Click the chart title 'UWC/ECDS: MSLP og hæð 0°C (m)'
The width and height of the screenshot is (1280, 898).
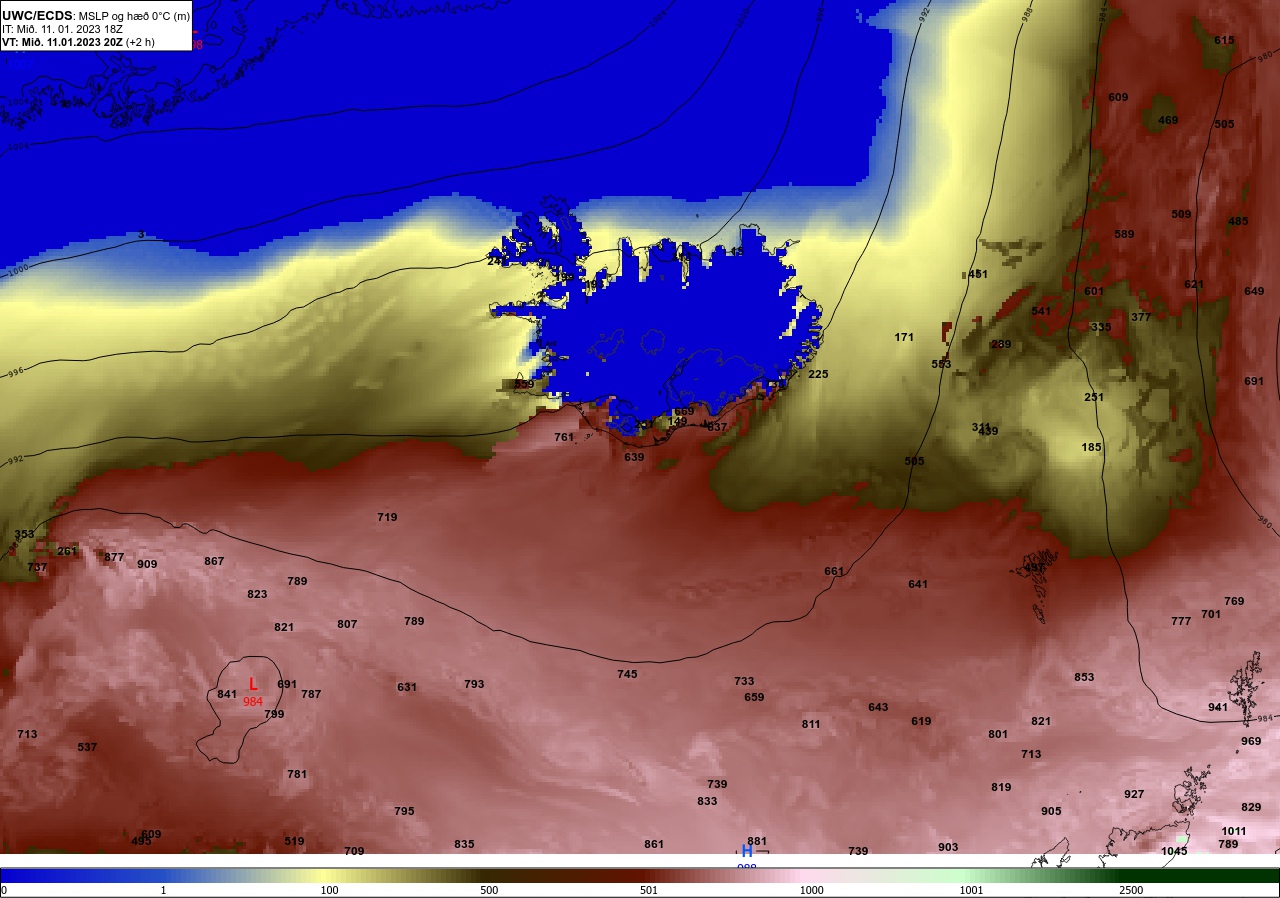point(96,15)
